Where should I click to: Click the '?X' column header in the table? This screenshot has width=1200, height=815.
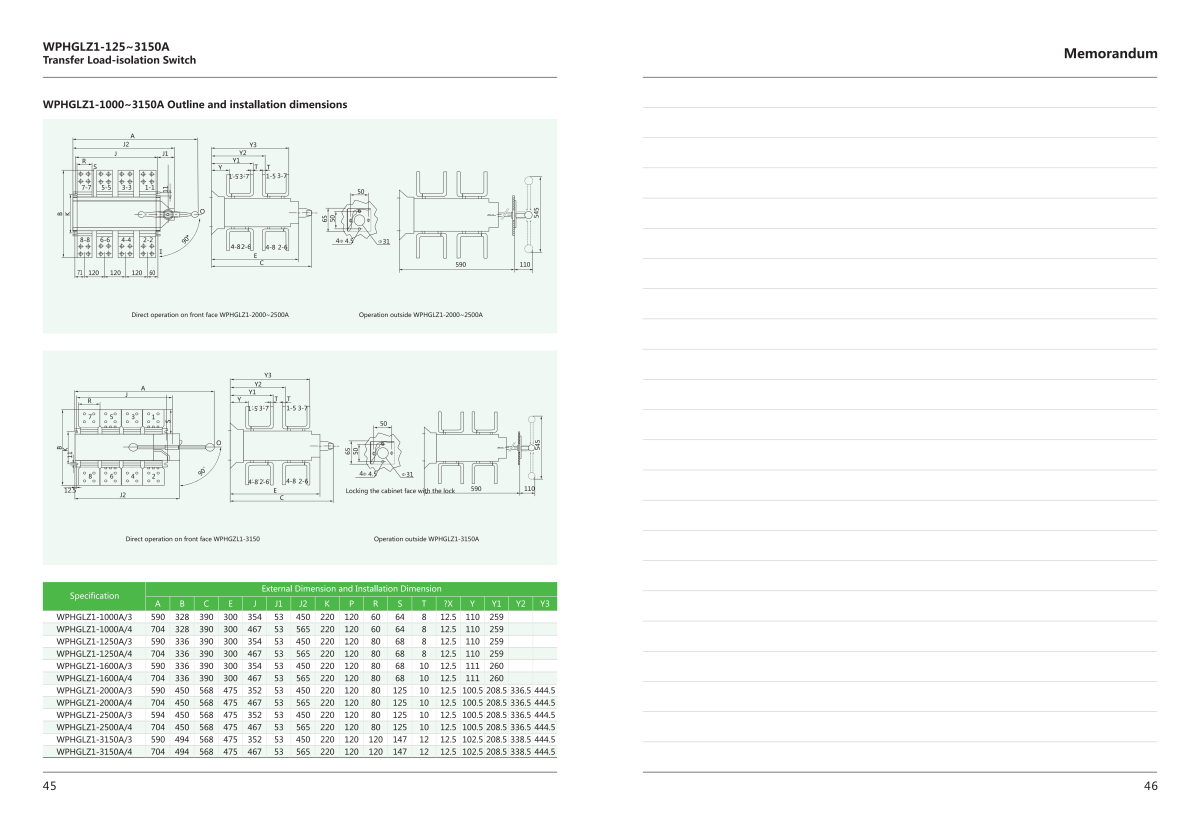(x=448, y=603)
